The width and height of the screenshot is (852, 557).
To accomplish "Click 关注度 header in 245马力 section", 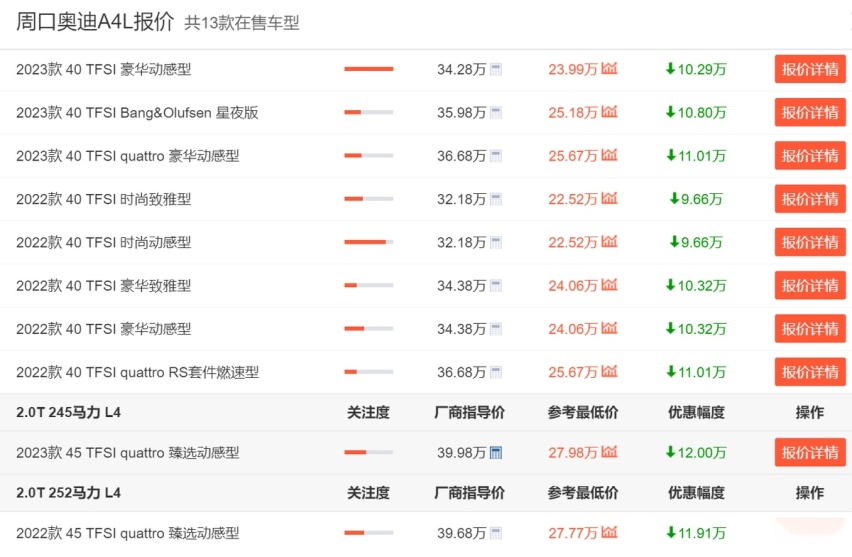I will (368, 412).
